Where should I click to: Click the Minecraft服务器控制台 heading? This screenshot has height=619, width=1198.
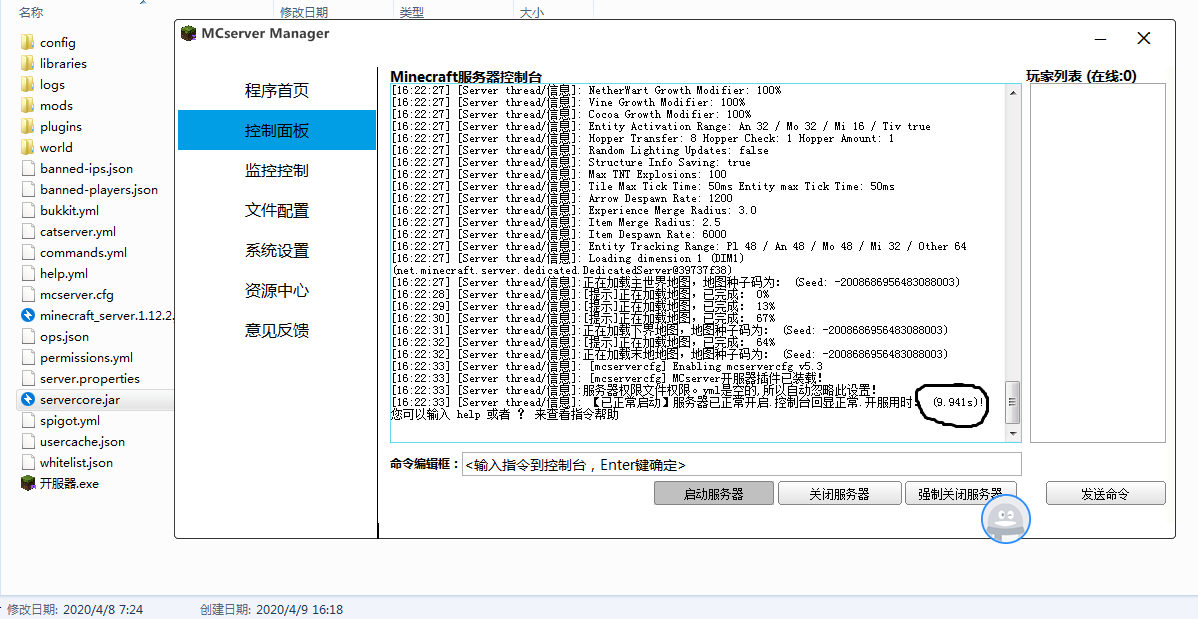(x=466, y=76)
